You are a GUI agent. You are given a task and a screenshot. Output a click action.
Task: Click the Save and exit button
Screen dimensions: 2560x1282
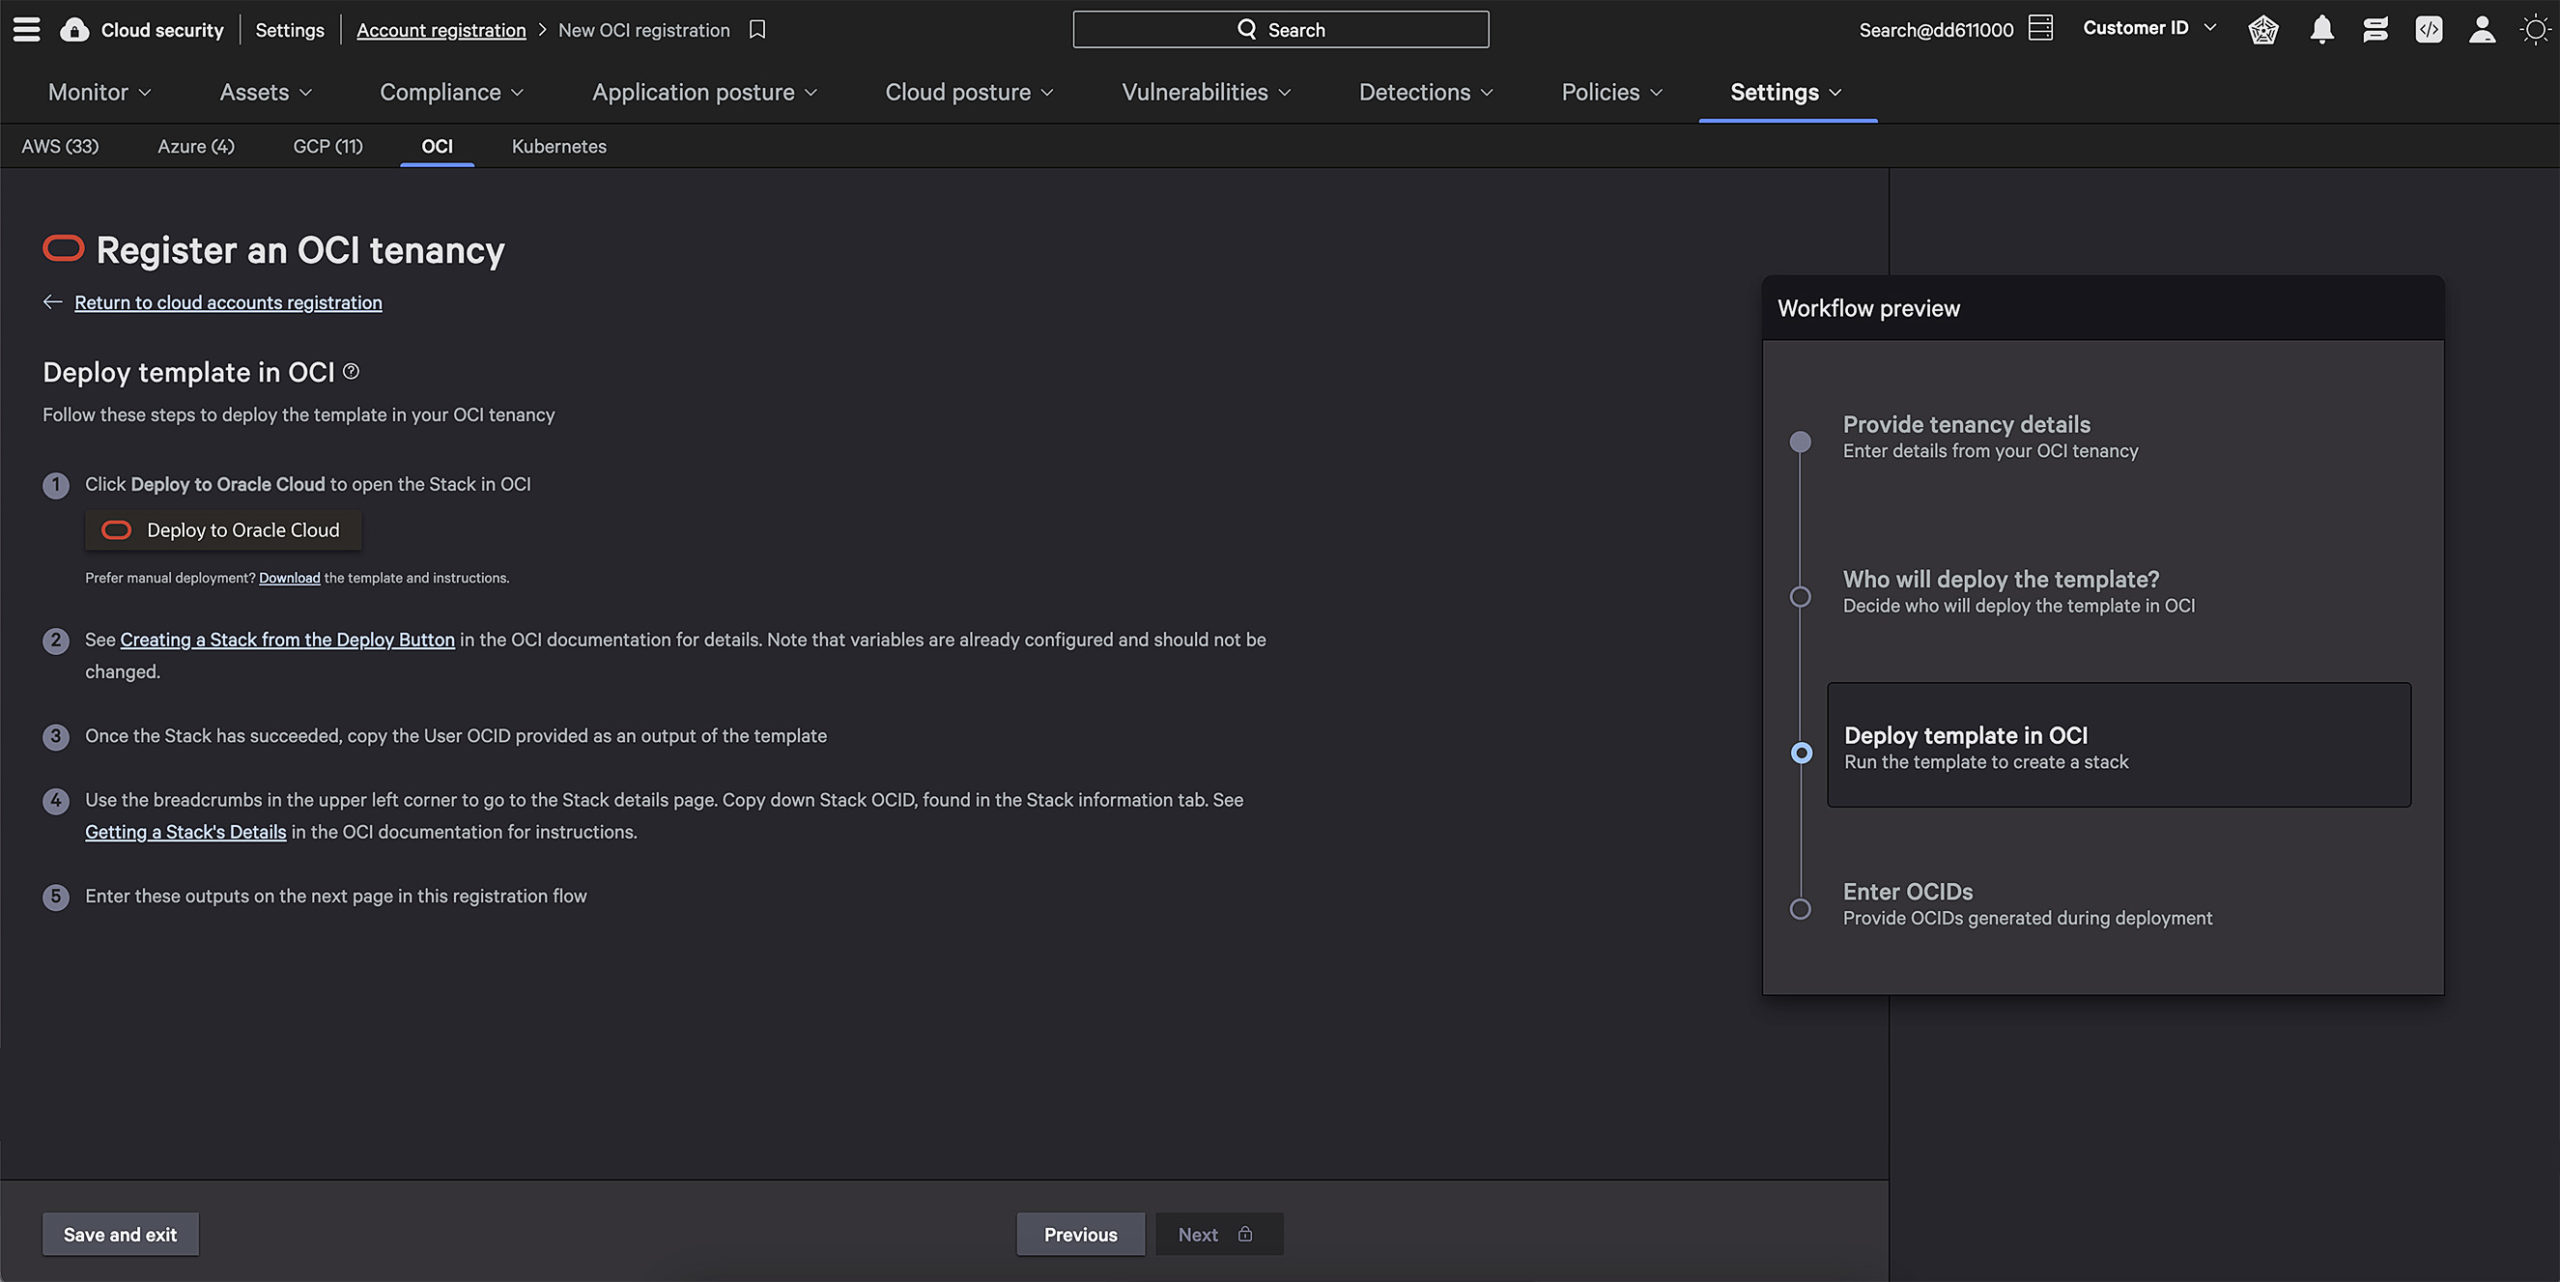pyautogui.click(x=120, y=1234)
